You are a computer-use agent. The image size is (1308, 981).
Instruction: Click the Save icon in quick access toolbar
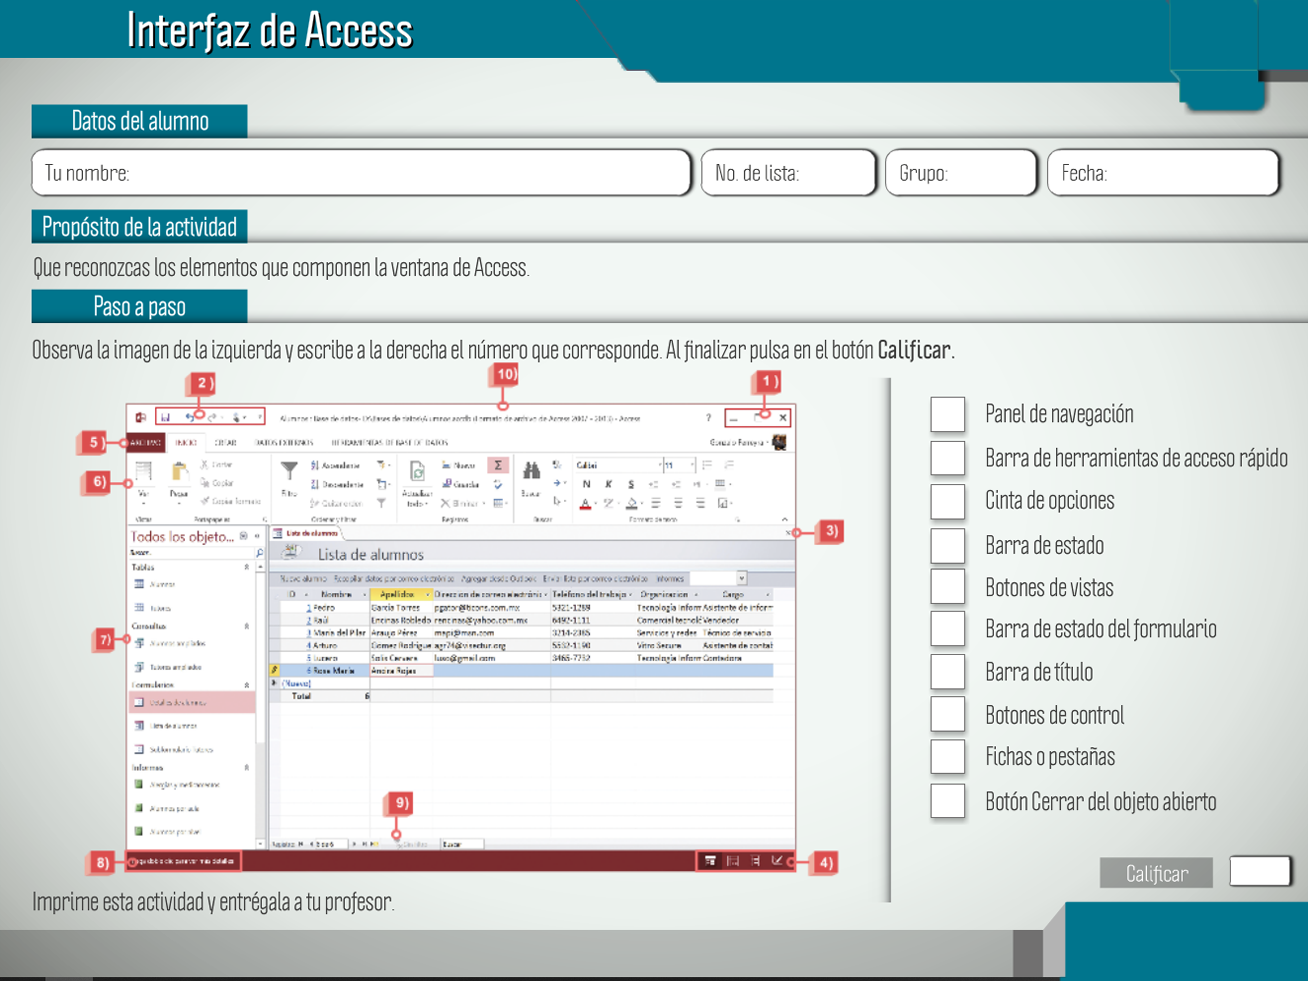[x=166, y=417]
